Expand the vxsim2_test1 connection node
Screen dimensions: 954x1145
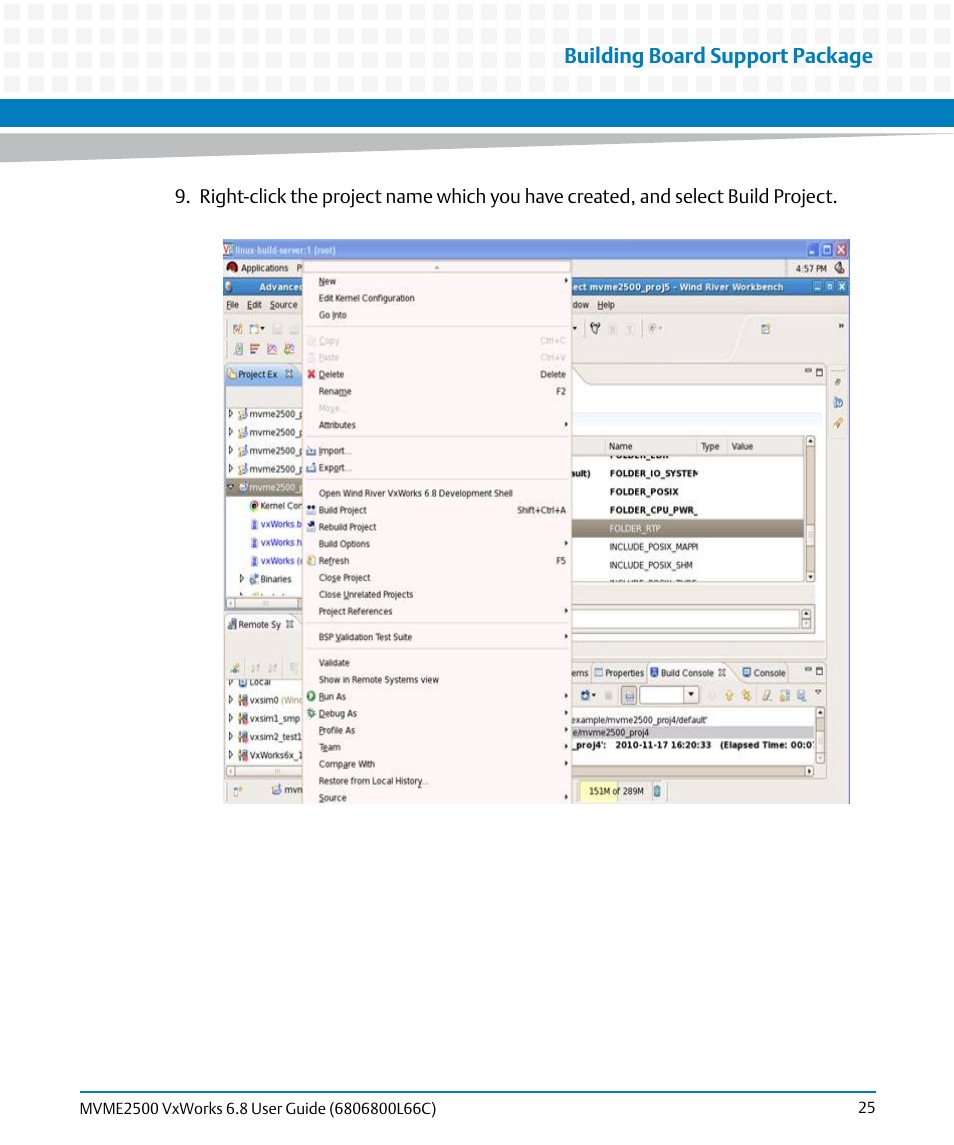[x=231, y=736]
